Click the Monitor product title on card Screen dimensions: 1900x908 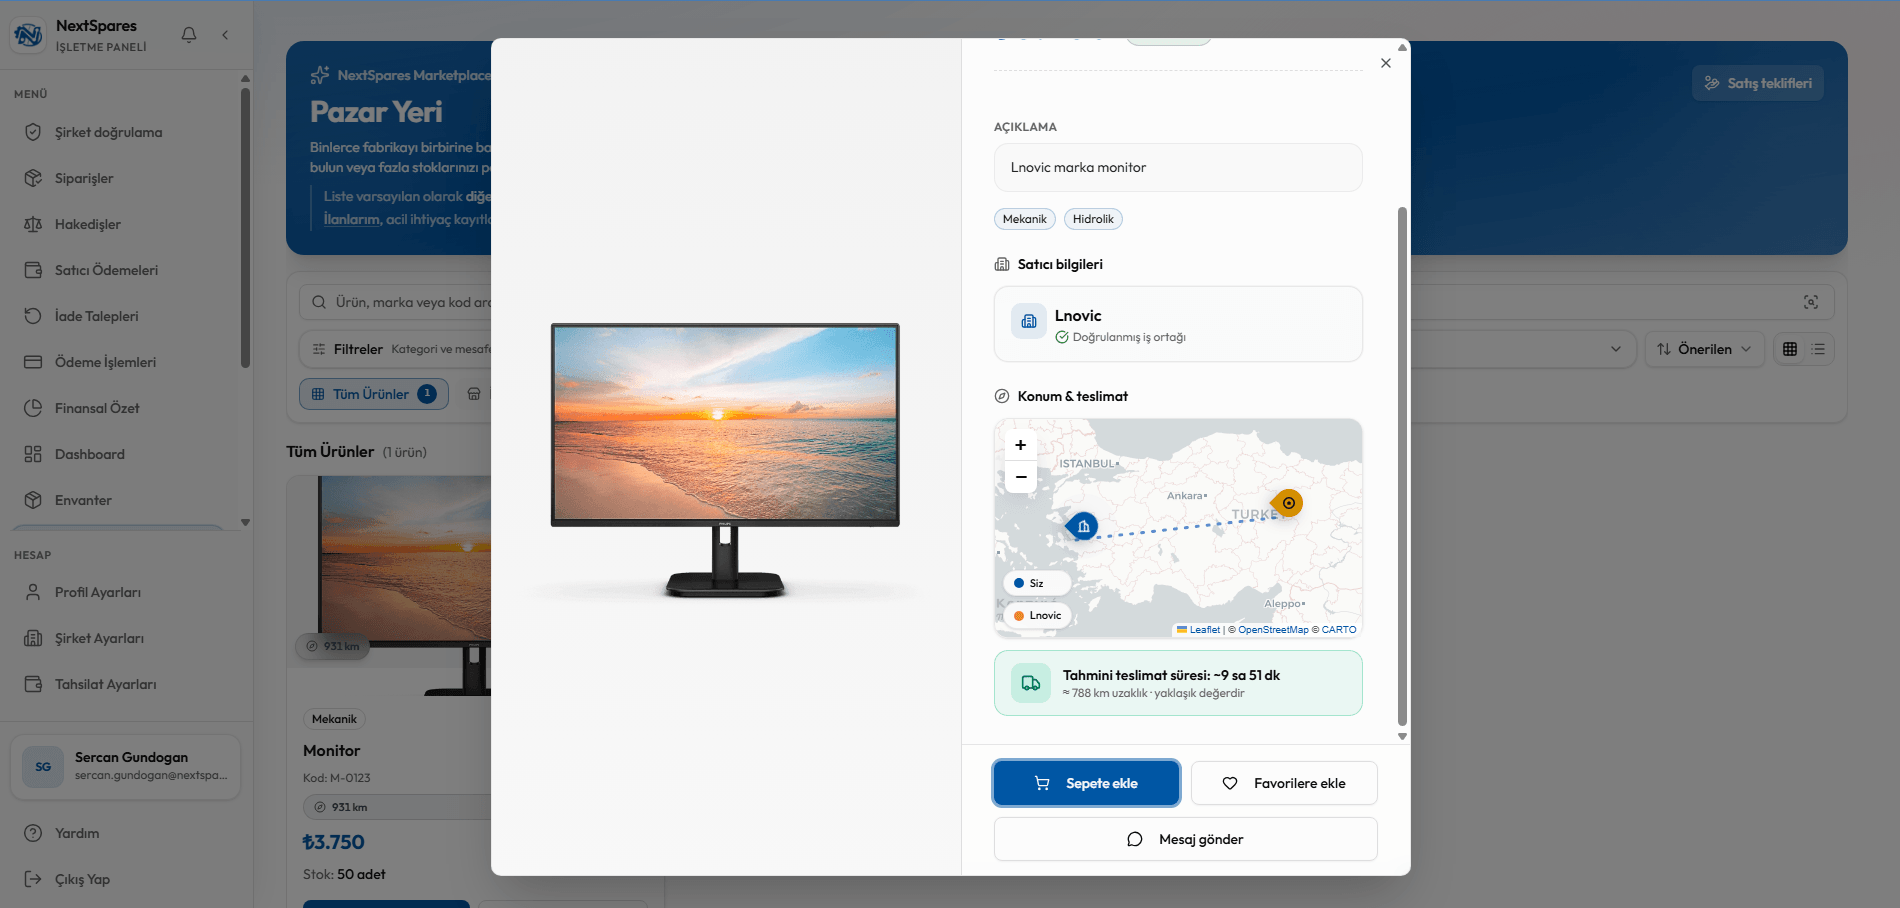[x=332, y=750]
